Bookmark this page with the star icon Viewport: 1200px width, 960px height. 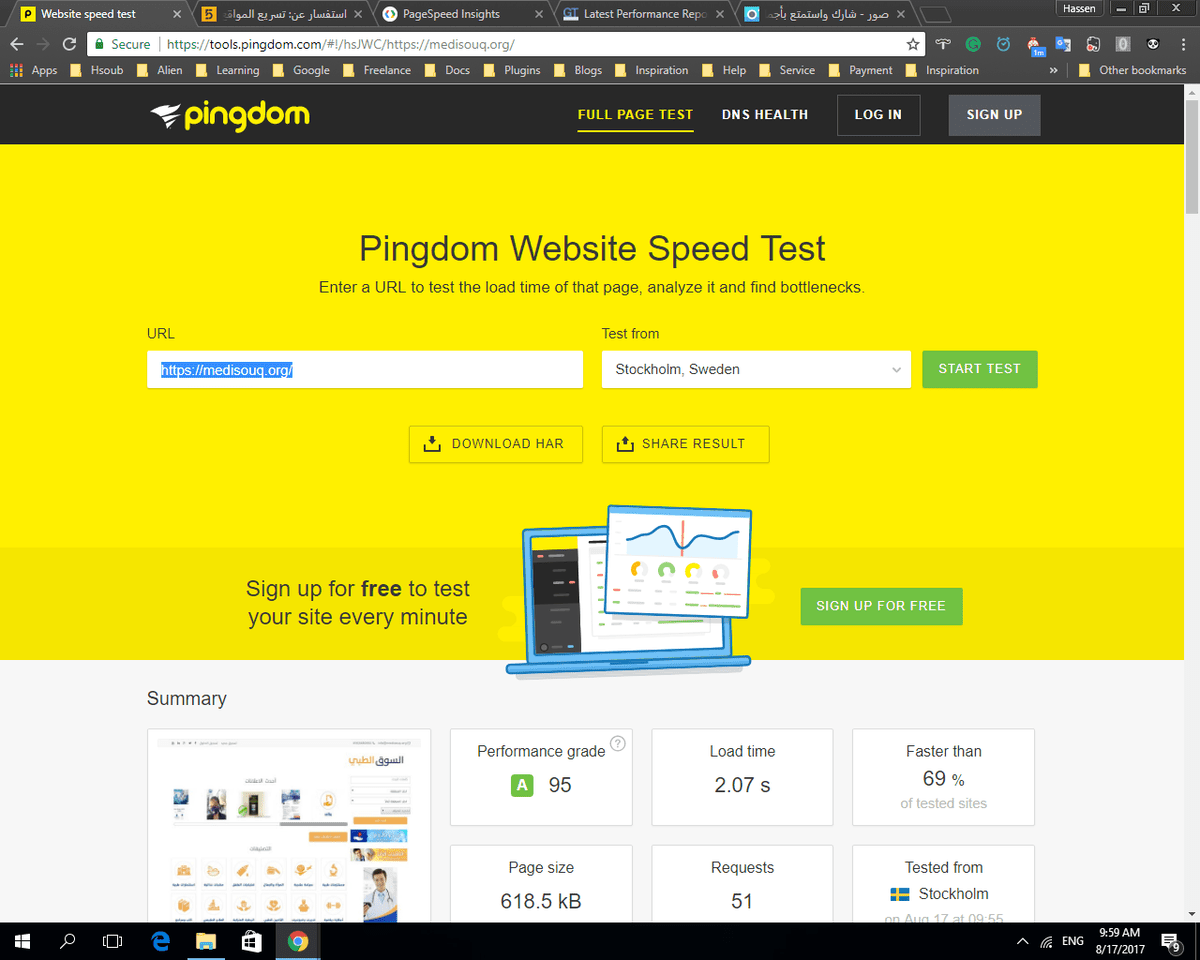tap(912, 44)
